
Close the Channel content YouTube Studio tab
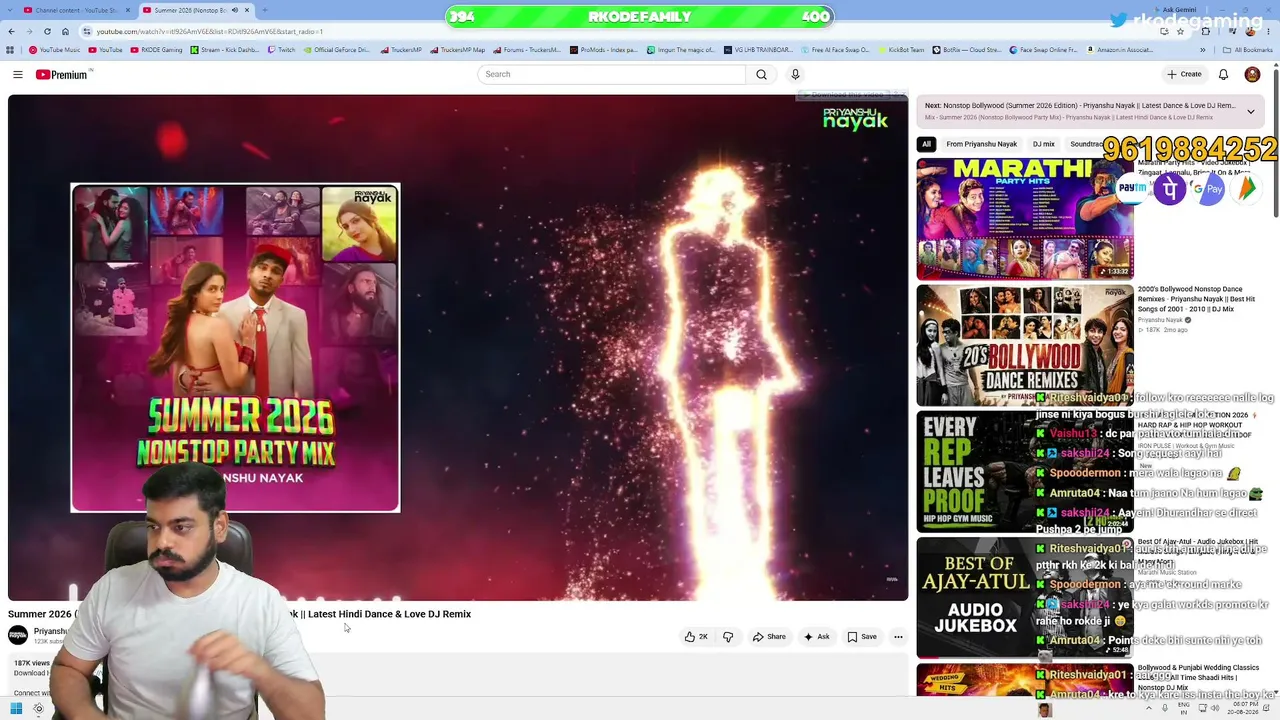pos(127,10)
